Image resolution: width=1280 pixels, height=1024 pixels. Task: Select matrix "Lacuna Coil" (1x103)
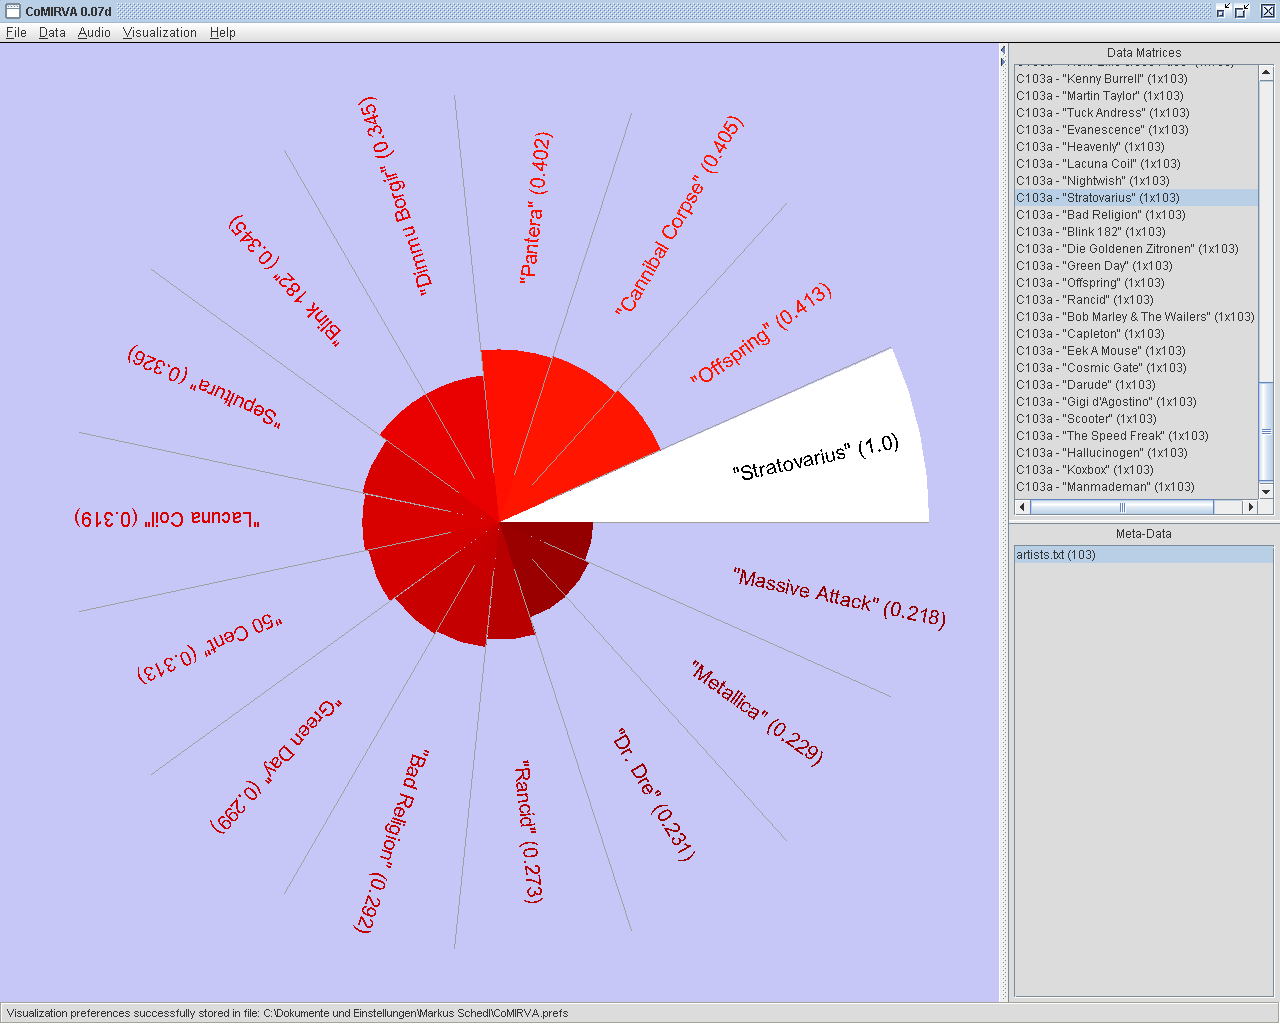point(1136,164)
